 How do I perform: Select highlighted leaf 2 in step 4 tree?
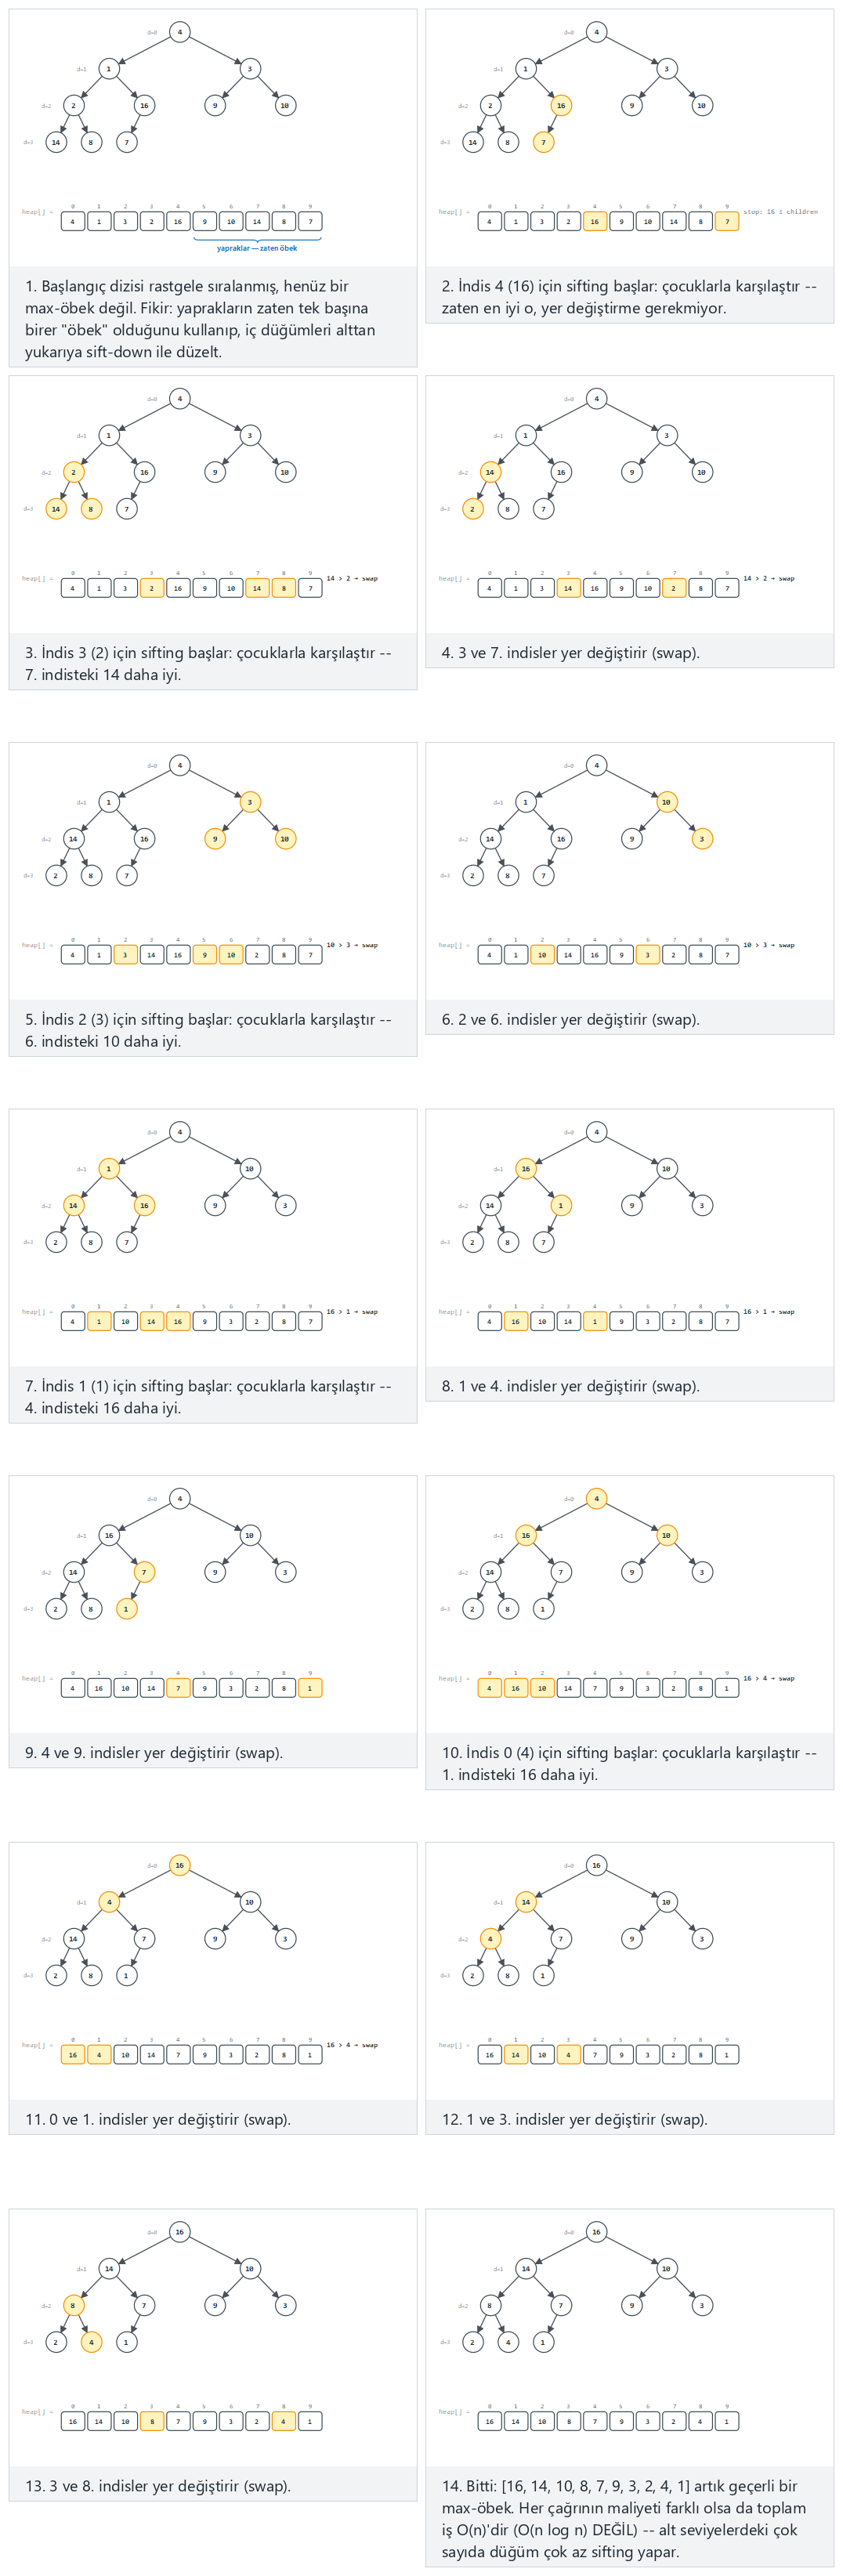[472, 509]
